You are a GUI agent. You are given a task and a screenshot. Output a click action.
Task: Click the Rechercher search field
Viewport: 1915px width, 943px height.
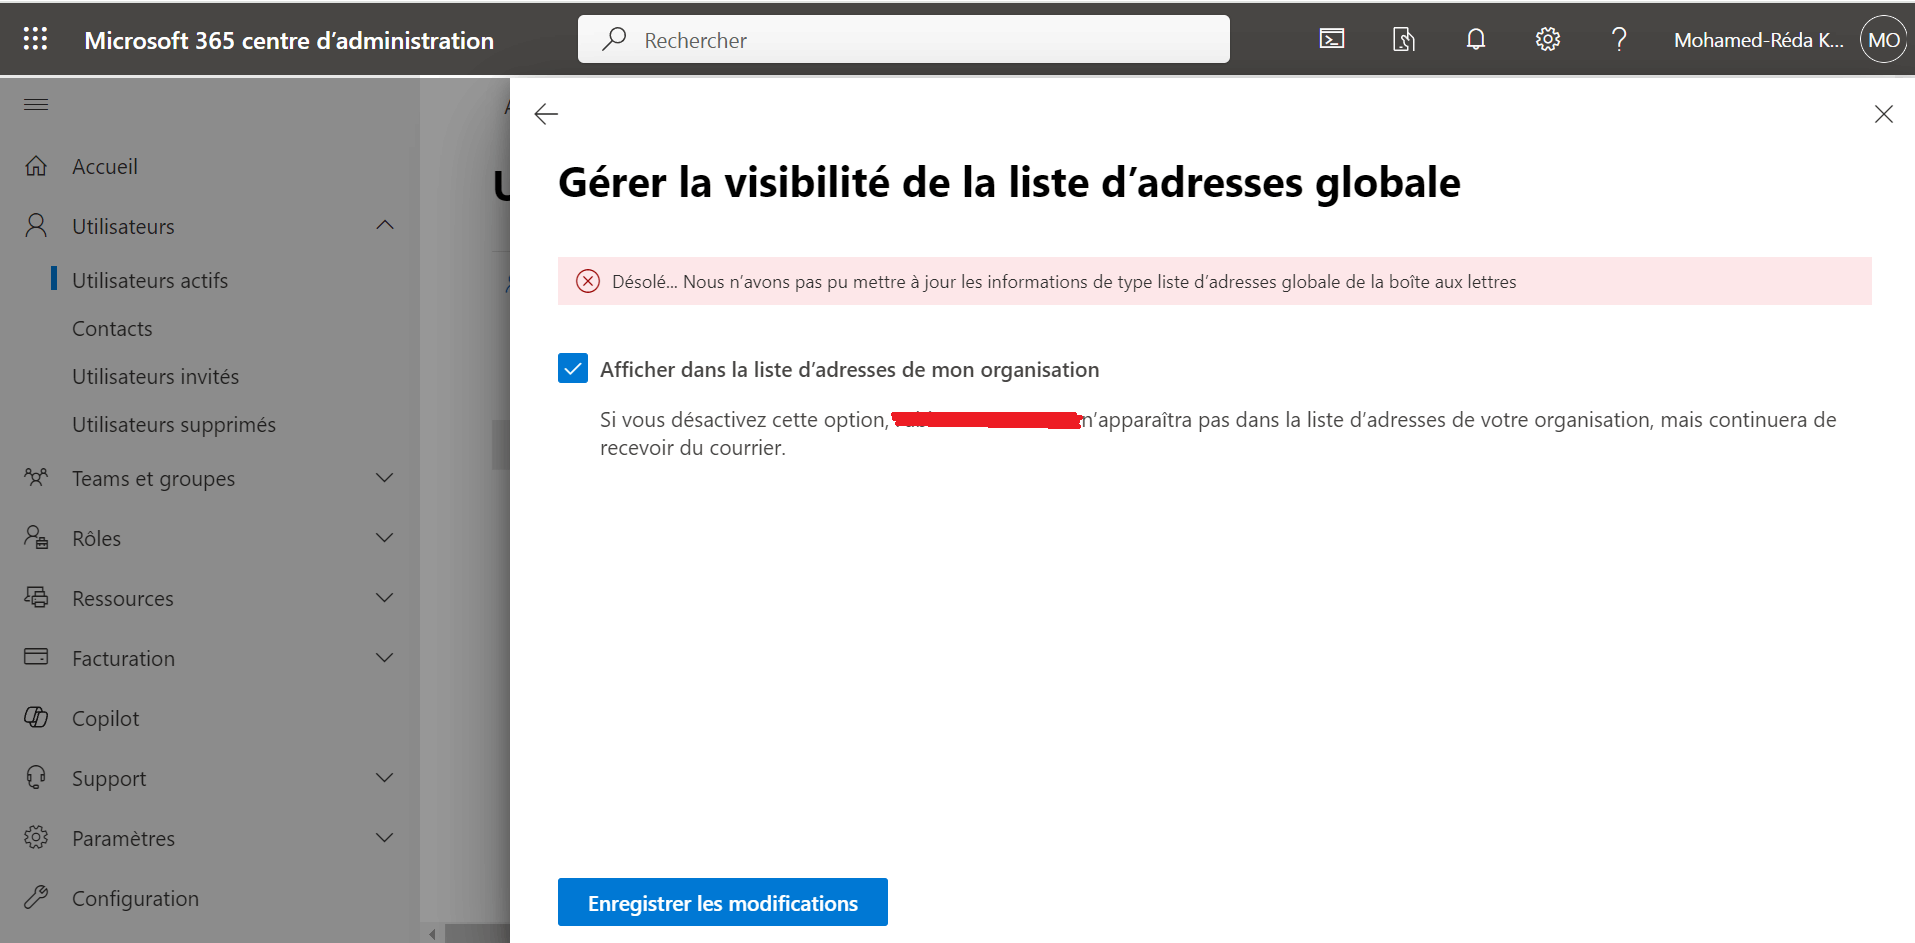click(904, 39)
